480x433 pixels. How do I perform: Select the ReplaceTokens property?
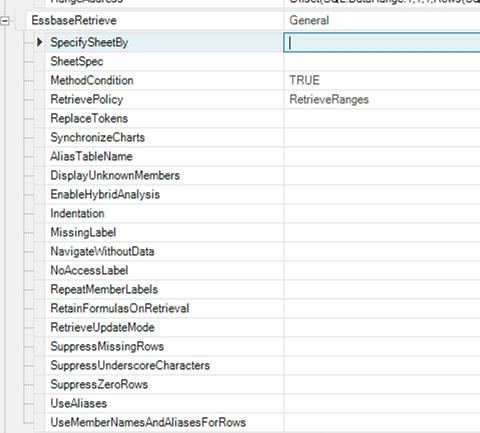(89, 118)
